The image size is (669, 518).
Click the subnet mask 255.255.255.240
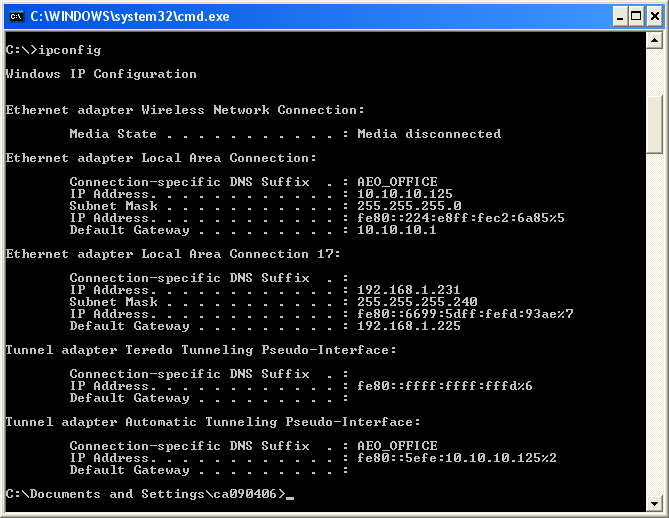pos(417,302)
